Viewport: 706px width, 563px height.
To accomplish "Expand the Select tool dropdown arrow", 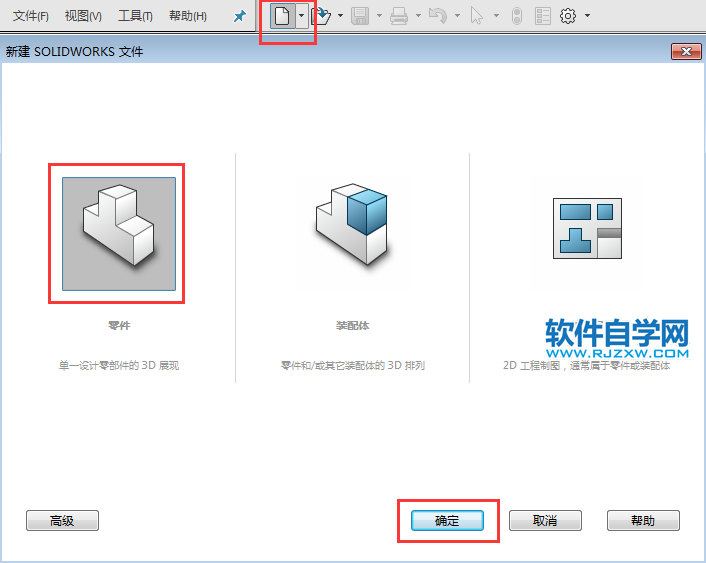I will [x=496, y=16].
